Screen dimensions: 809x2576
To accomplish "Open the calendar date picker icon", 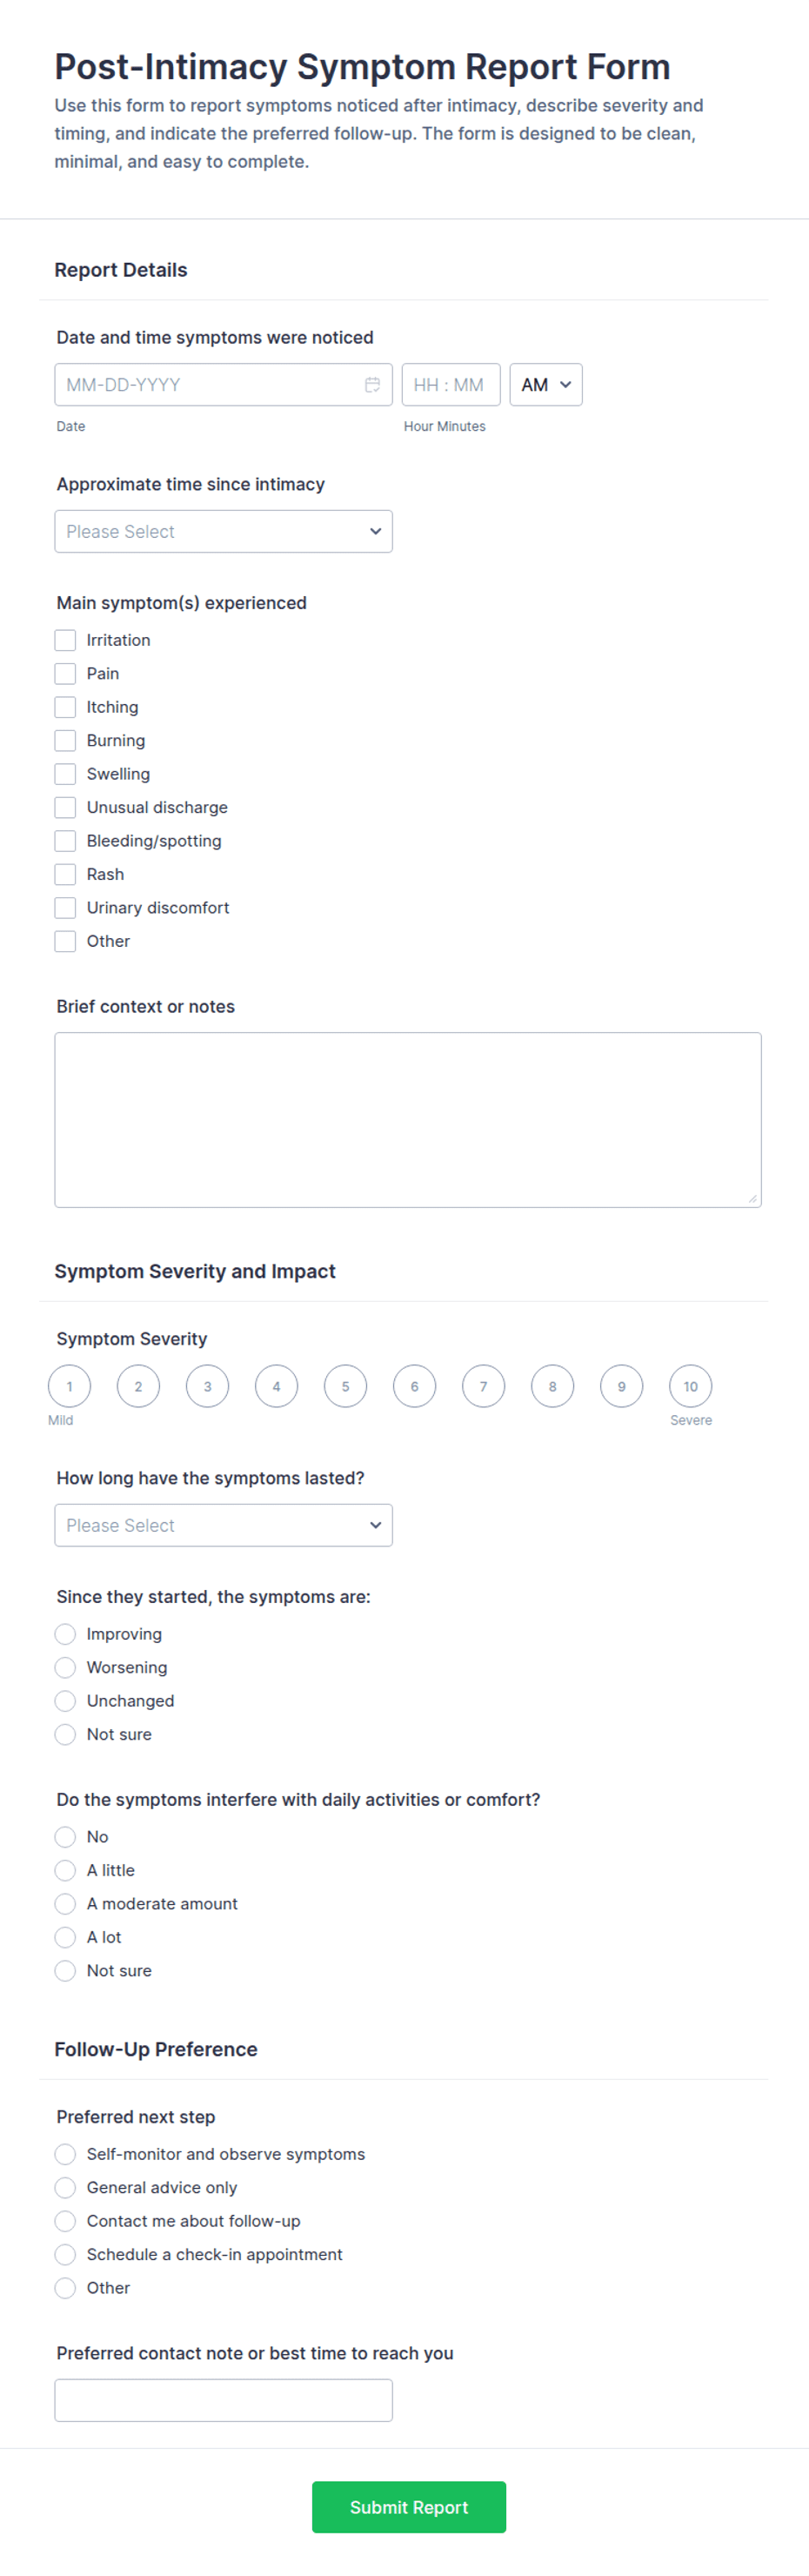I will click(372, 385).
